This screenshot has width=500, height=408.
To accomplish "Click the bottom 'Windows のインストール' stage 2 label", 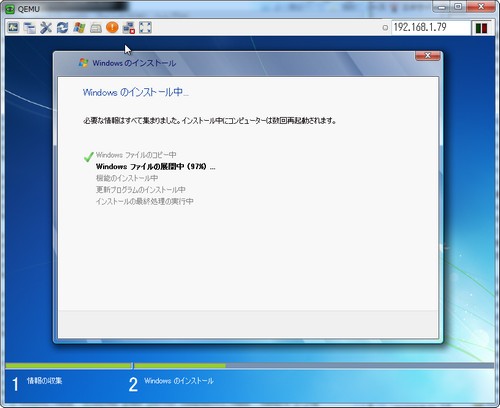I will click(179, 381).
